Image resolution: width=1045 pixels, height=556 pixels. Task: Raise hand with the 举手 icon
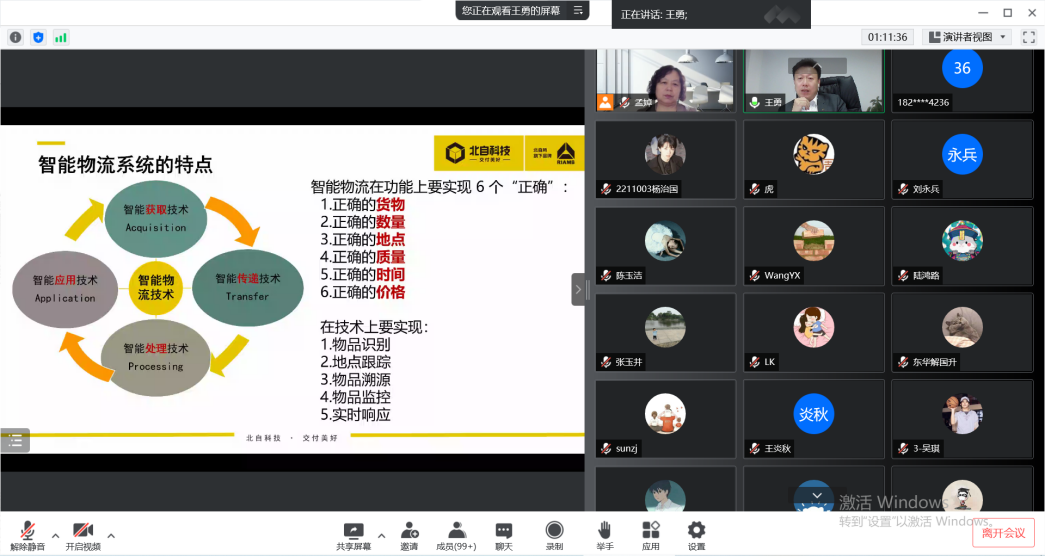click(x=604, y=530)
